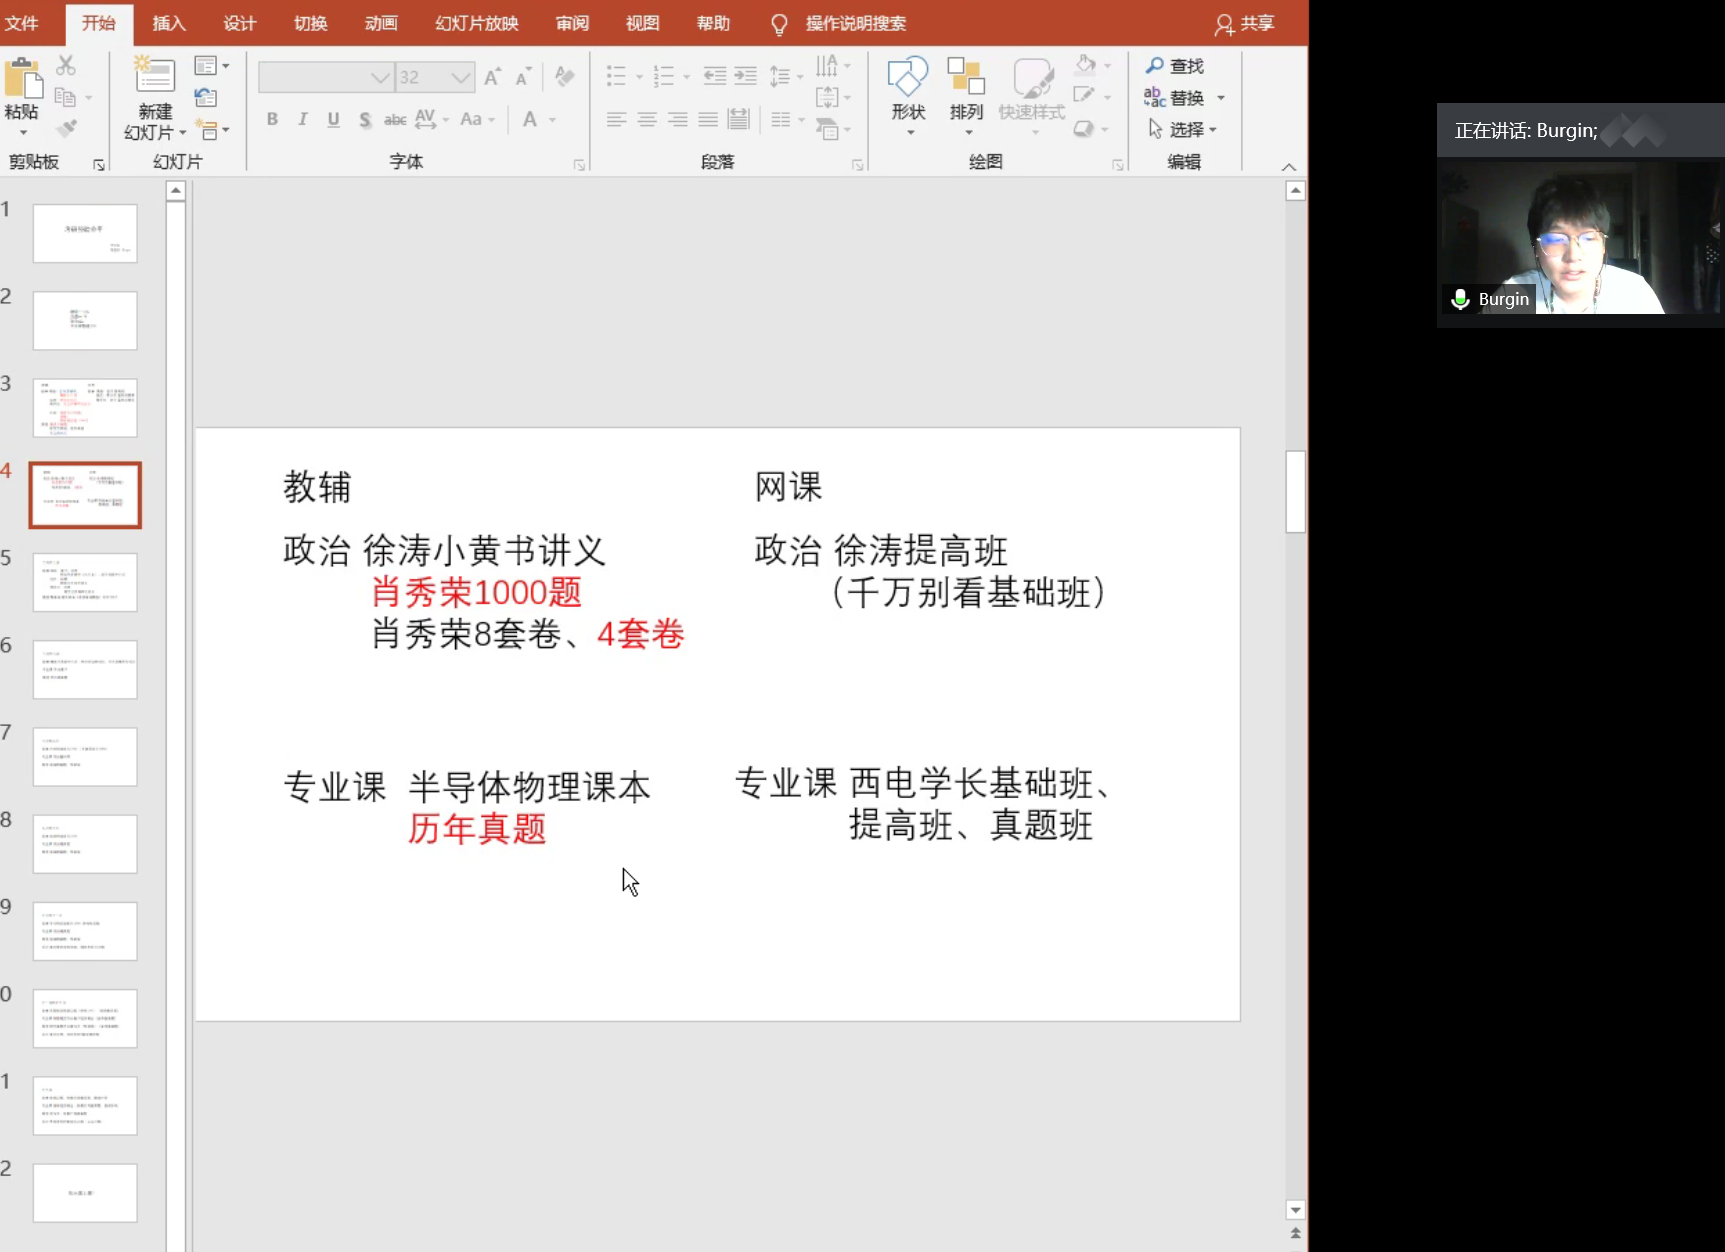Open the Clipboard pane launcher
Viewport: 1725px width, 1252px height.
tap(99, 165)
